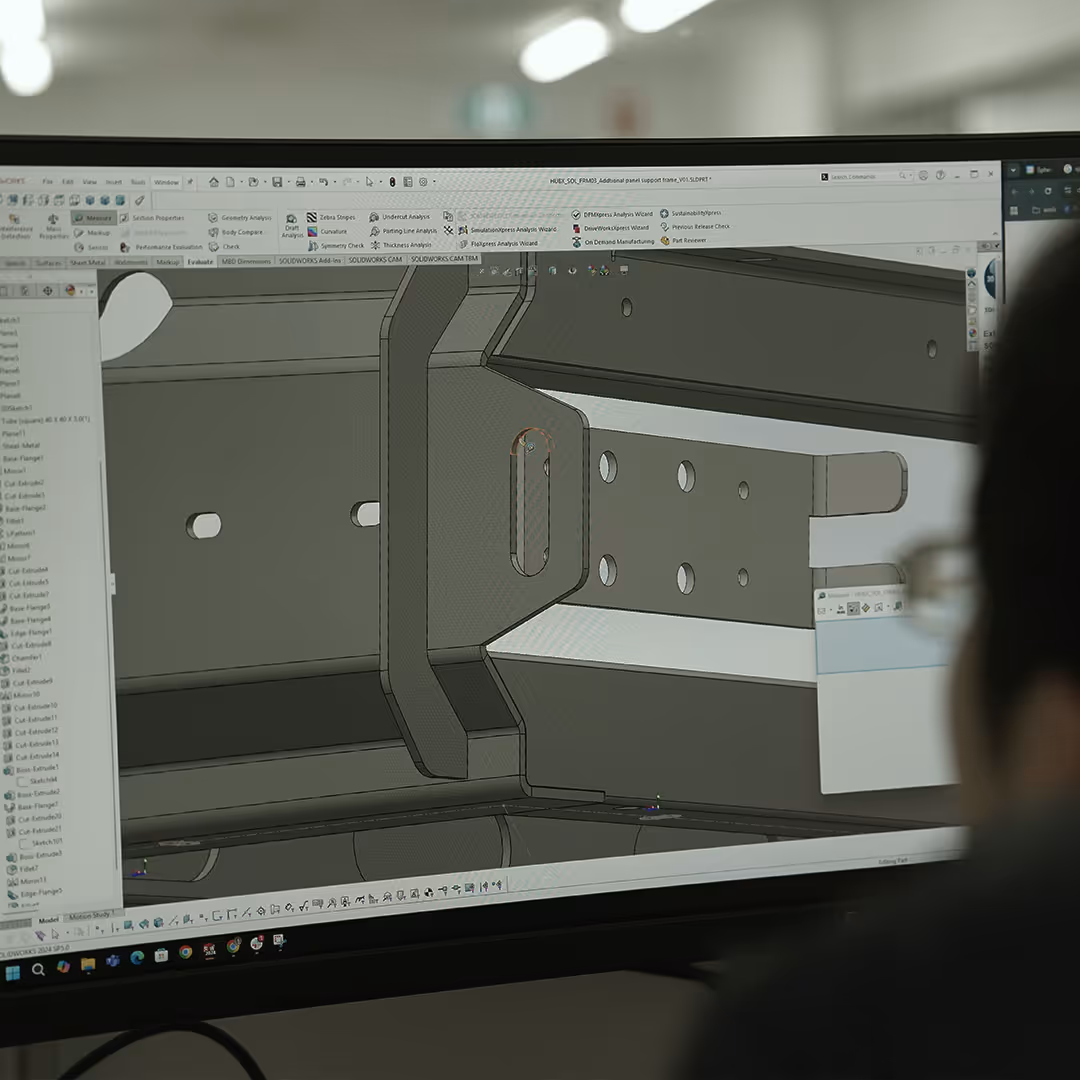This screenshot has width=1080, height=1080.
Task: Open File Explorer from the taskbar
Action: point(87,964)
